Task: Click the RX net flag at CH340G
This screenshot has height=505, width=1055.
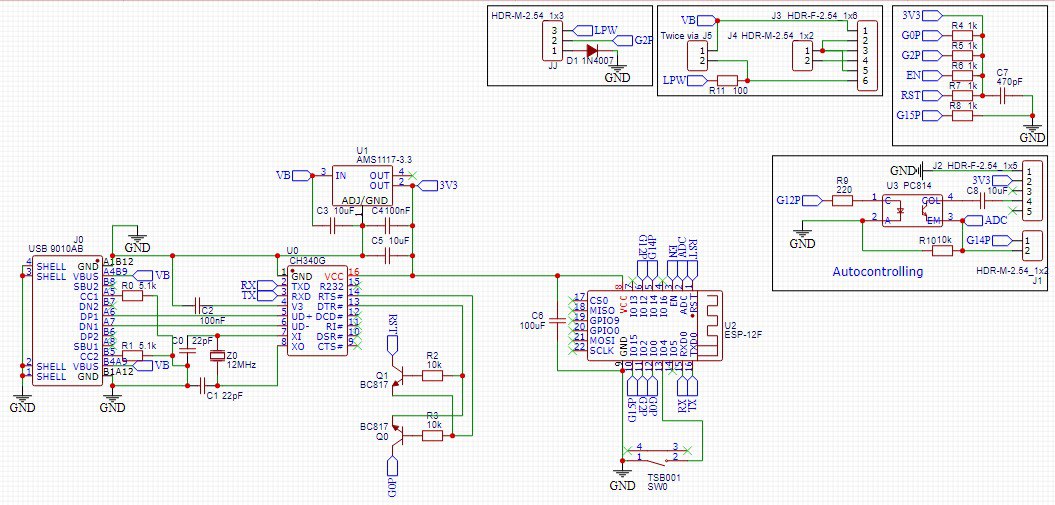Action: [258, 286]
